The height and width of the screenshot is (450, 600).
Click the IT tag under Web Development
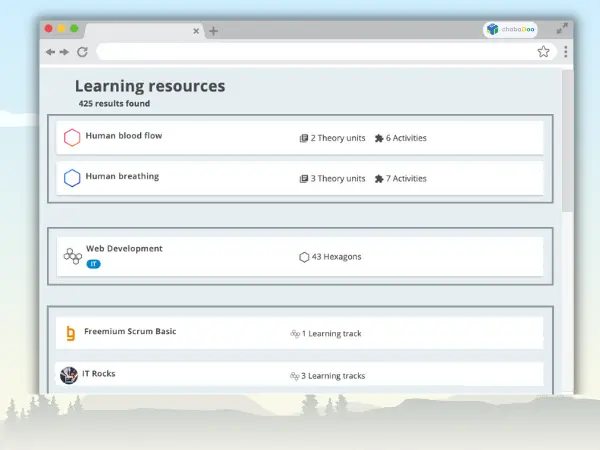[93, 264]
